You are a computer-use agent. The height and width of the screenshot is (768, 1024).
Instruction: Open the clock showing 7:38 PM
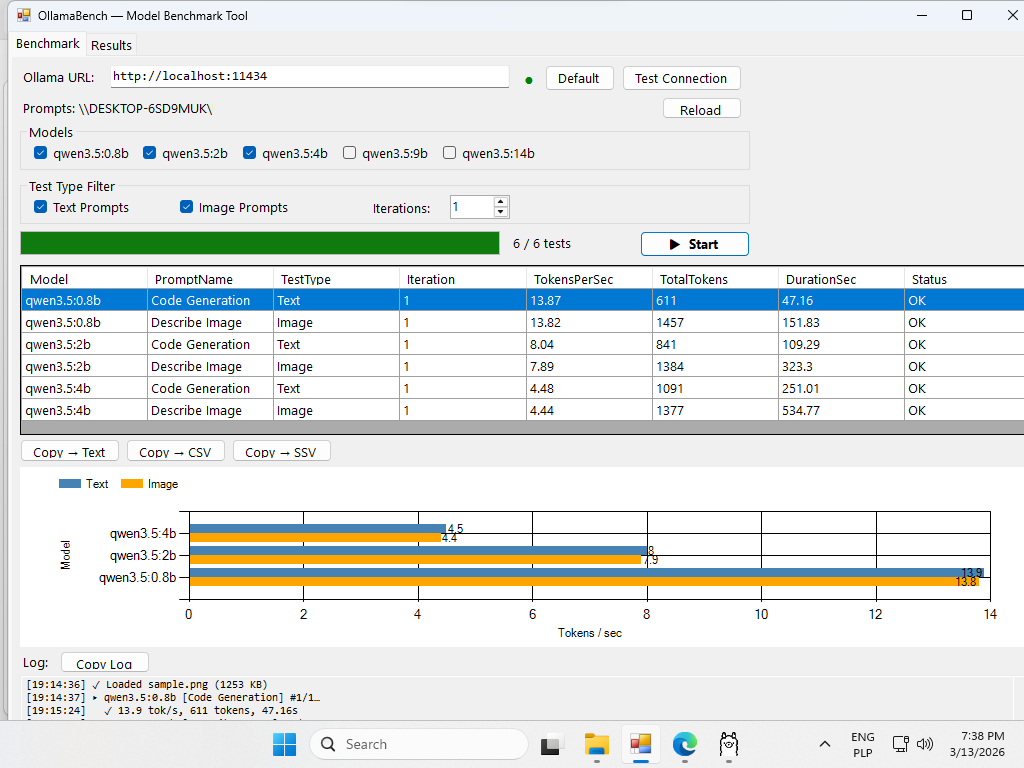point(977,744)
